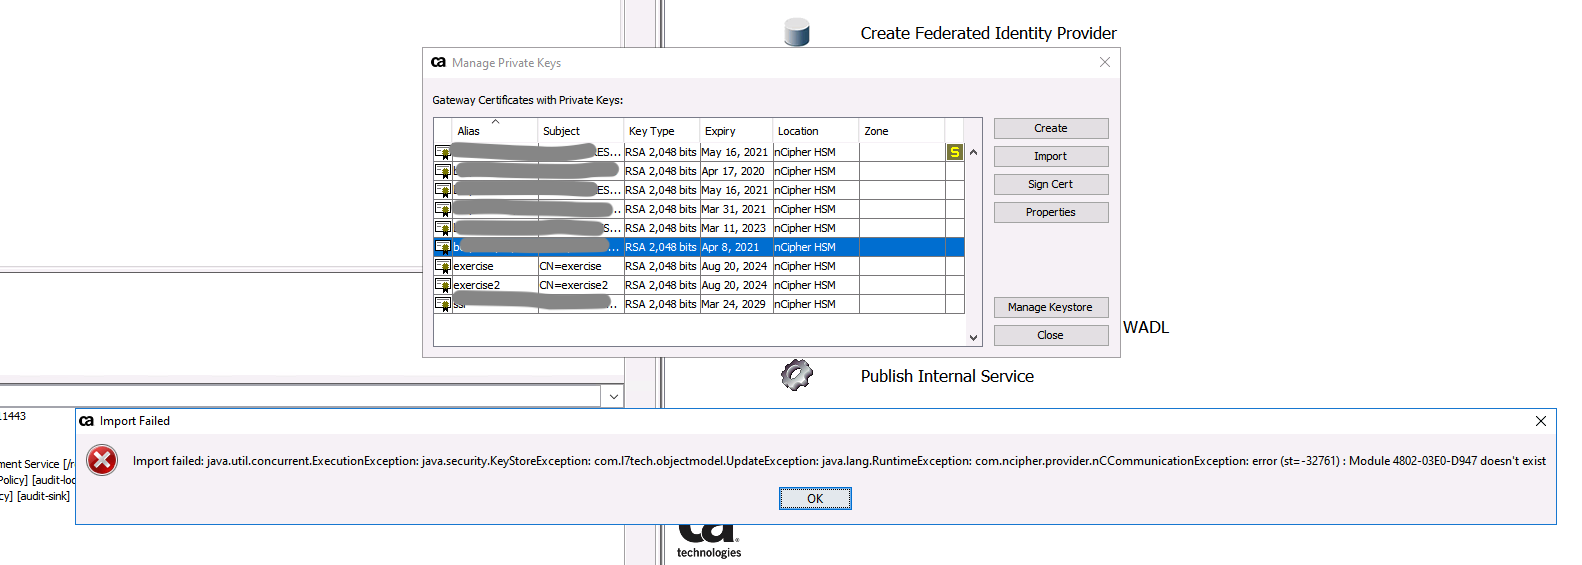Open the combo box dropdown arrow at left
The height and width of the screenshot is (565, 1582).
[613, 397]
